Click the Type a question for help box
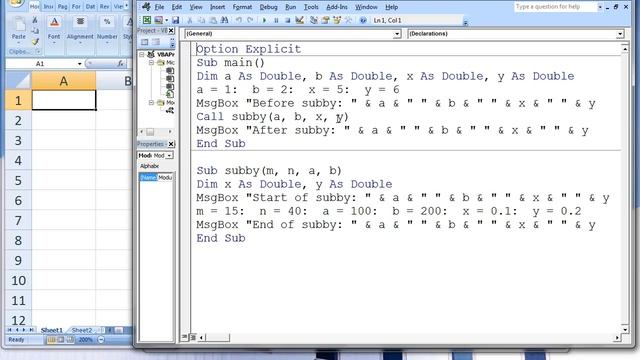640x360 pixels. pos(555,7)
